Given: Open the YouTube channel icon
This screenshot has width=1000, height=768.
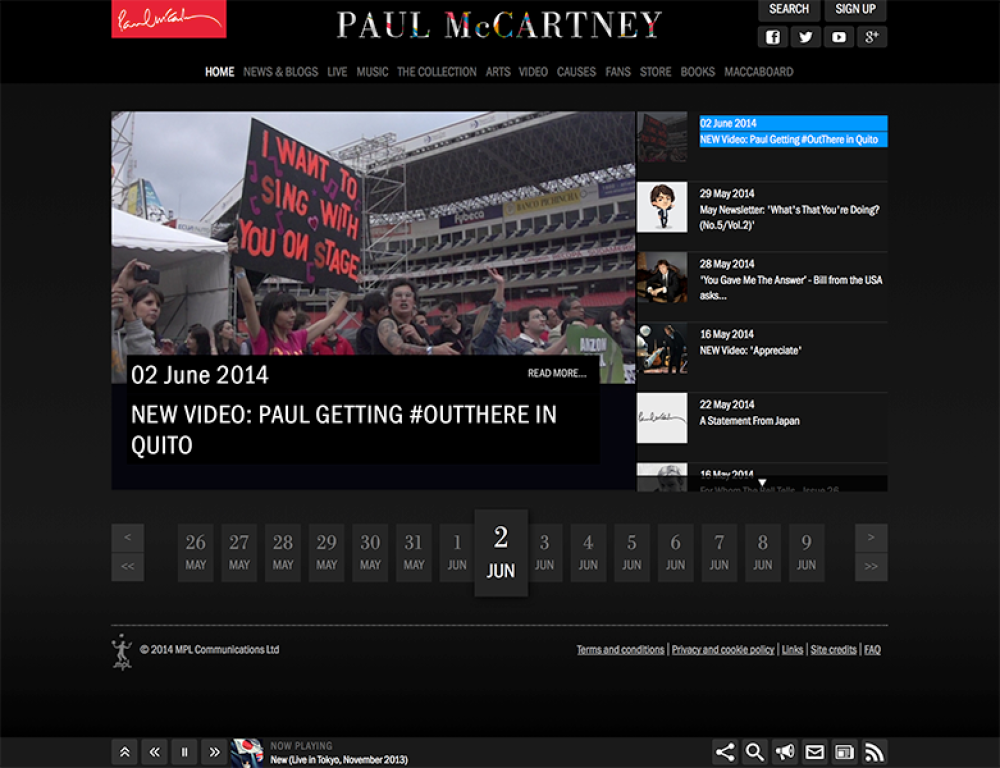Looking at the screenshot, I should (839, 37).
